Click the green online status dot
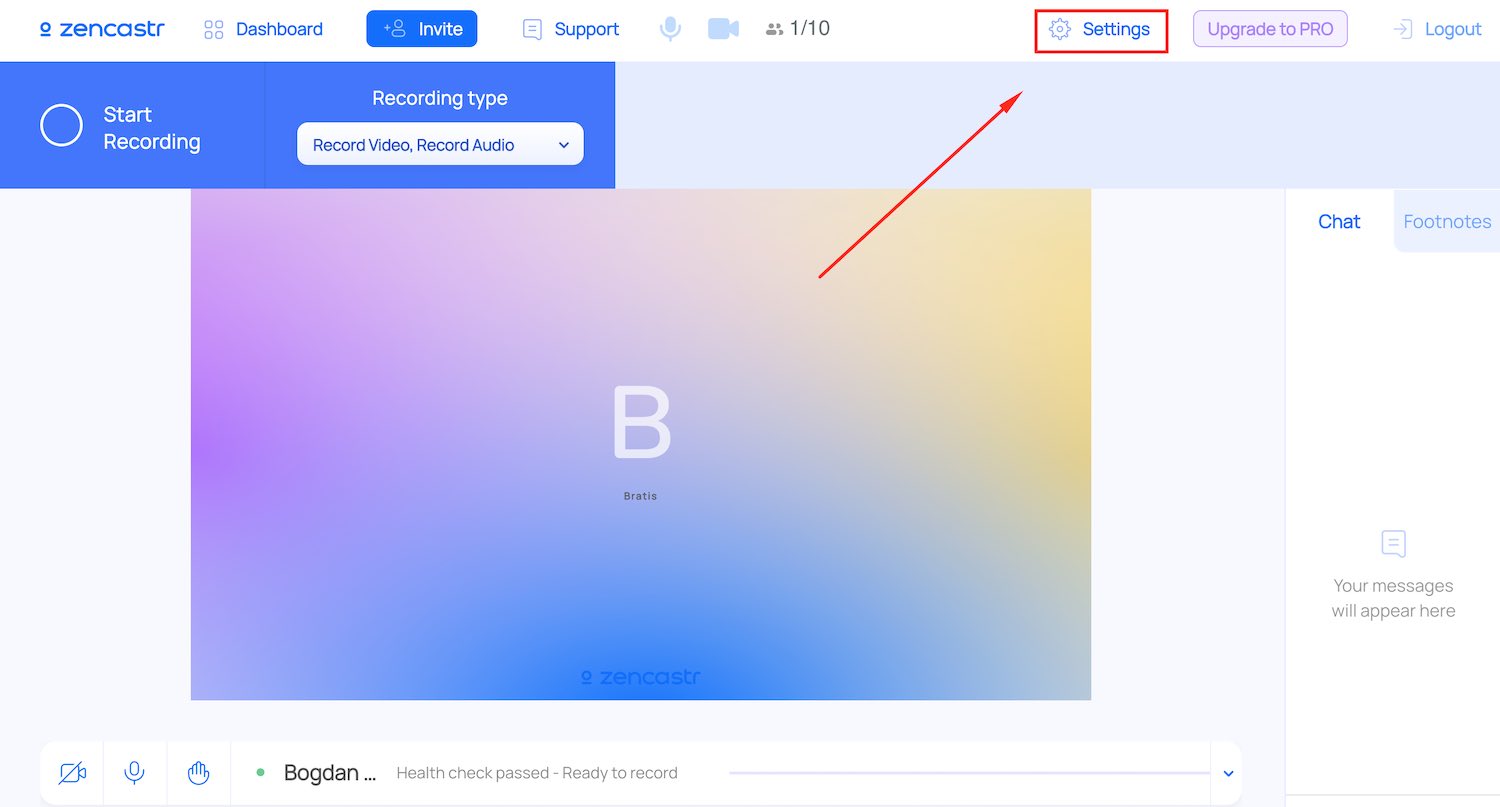The image size is (1500, 807). coord(261,772)
